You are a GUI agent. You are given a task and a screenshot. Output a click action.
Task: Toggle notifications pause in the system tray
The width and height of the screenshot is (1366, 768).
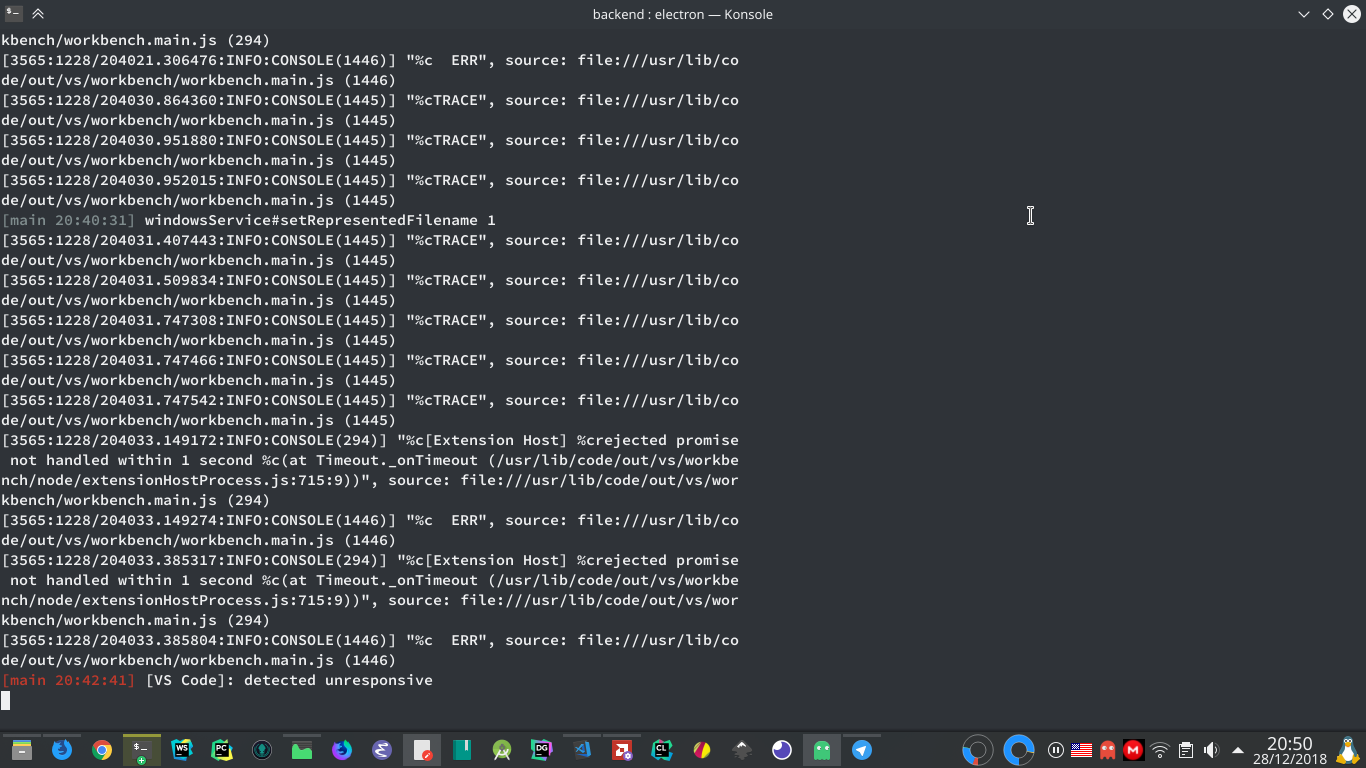point(1056,750)
